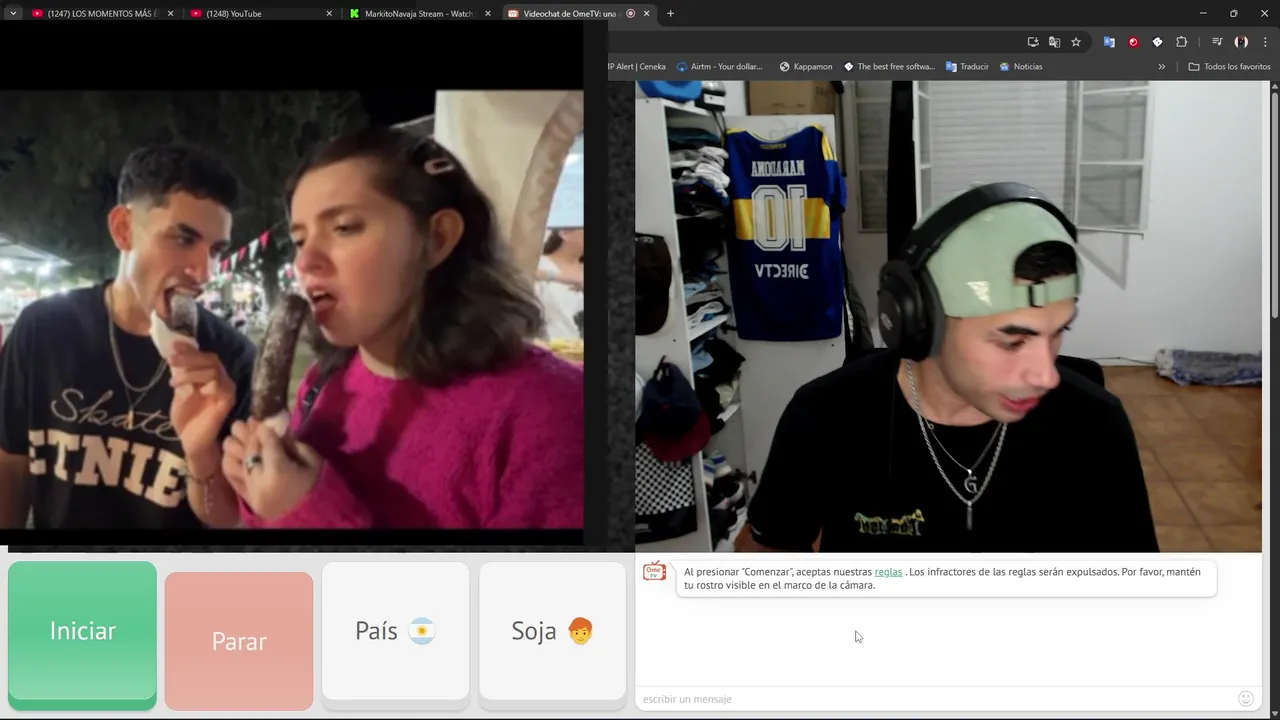Screen dimensions: 1280x720
Task: Click the red Parar button
Action: point(239,641)
